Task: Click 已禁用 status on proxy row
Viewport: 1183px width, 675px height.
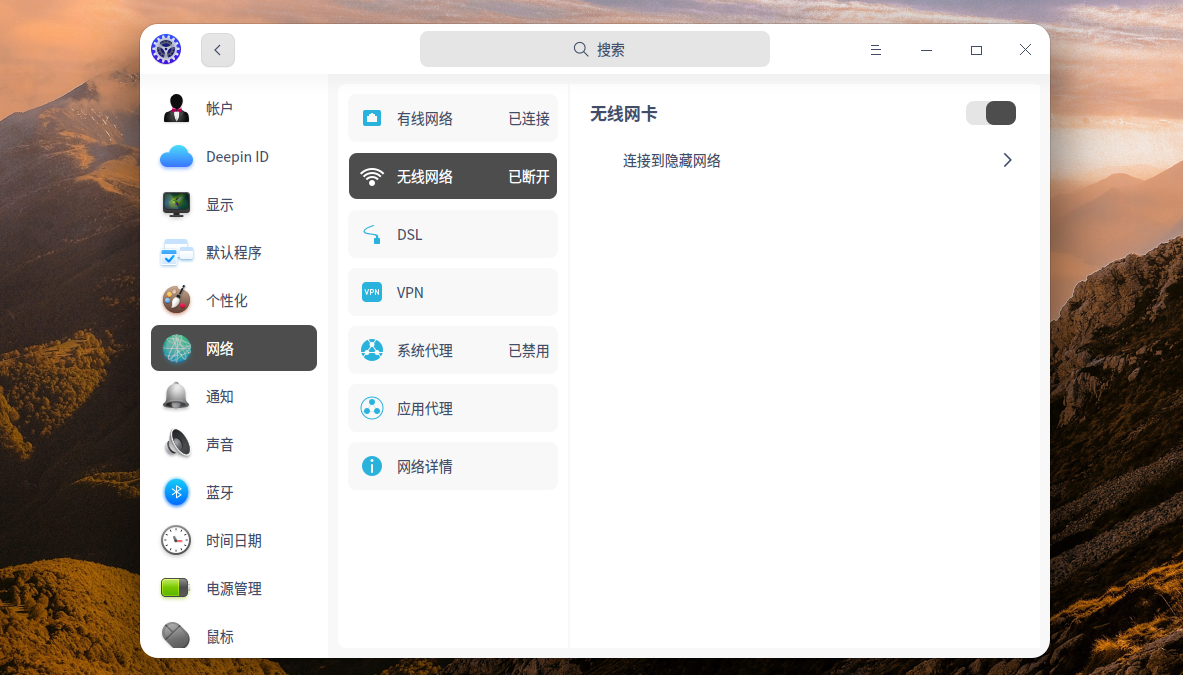Action: [x=529, y=351]
